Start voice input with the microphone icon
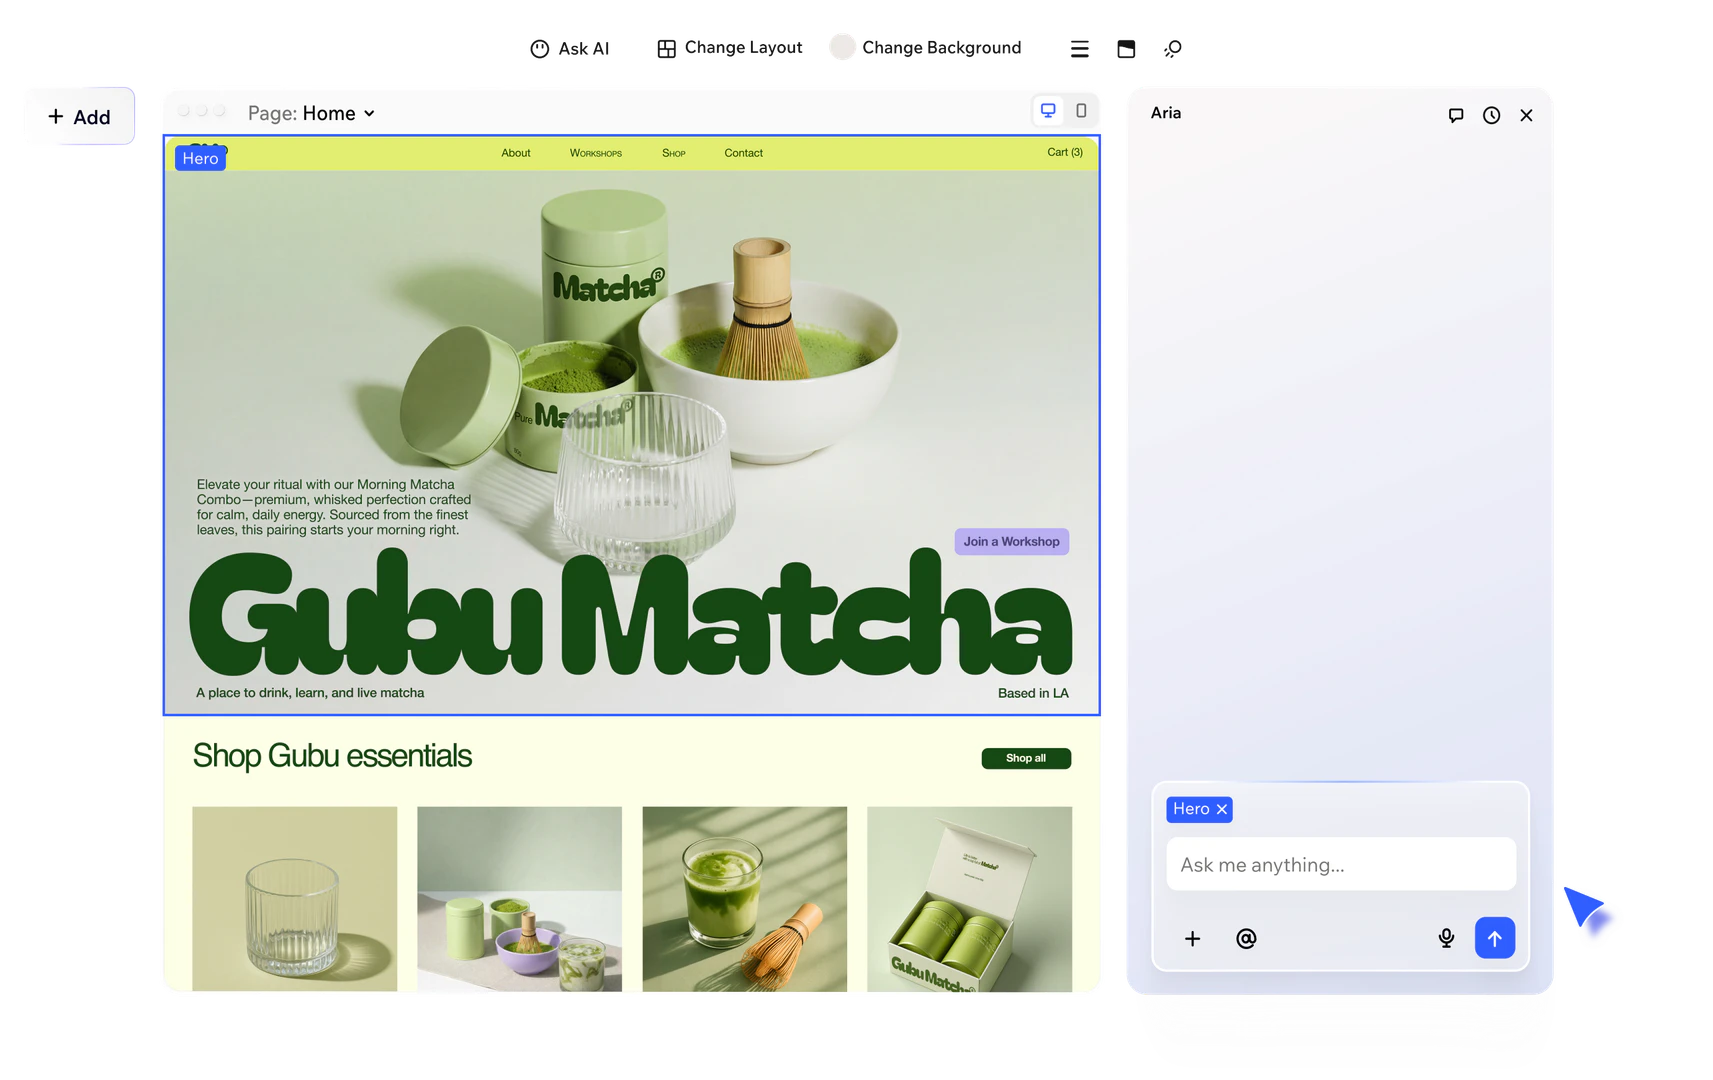 point(1446,938)
